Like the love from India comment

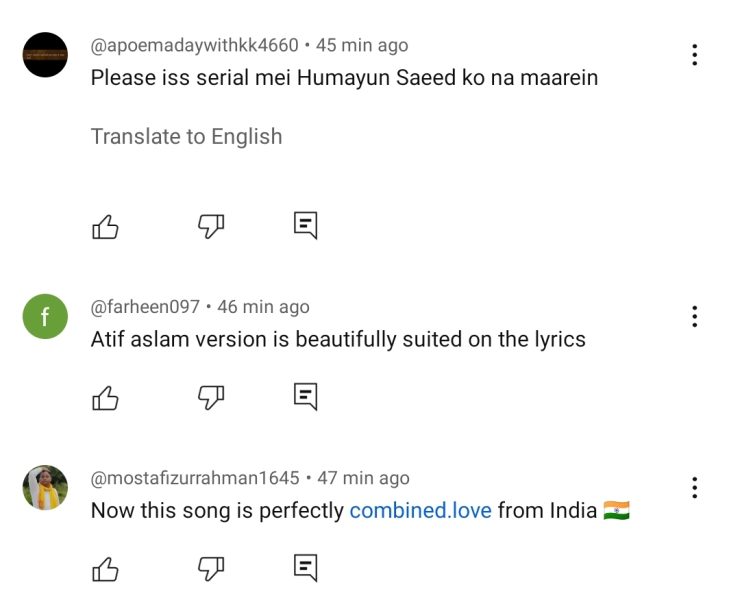click(x=105, y=569)
